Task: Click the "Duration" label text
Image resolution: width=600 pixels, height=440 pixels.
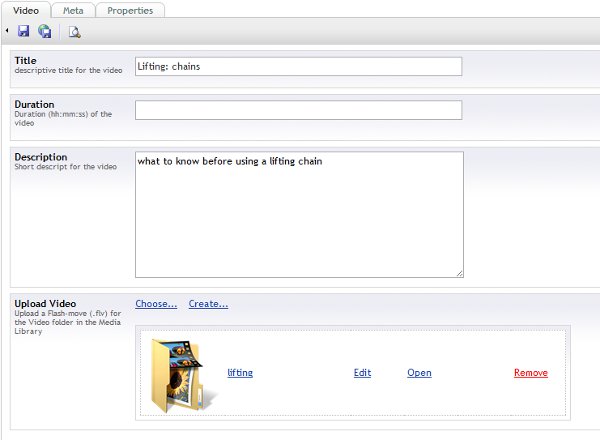Action: point(34,104)
